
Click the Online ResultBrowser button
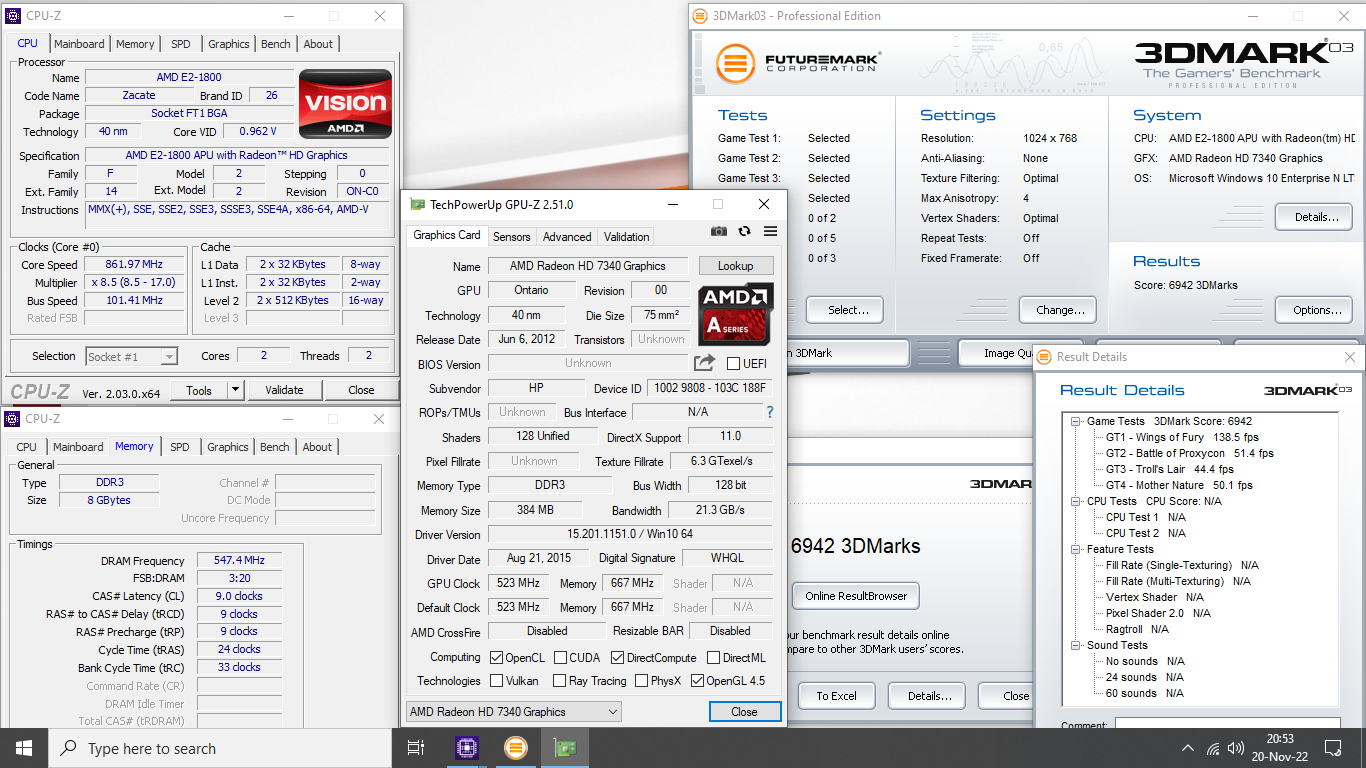pos(856,596)
